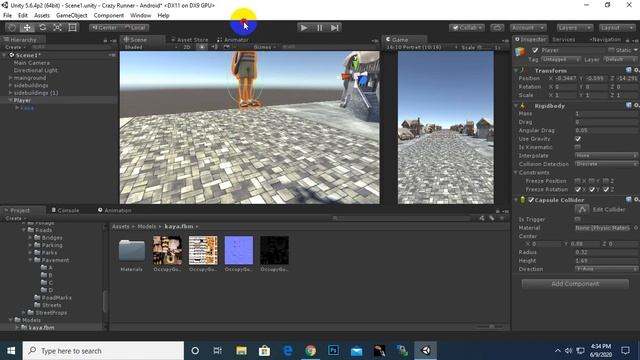The width and height of the screenshot is (640, 360).
Task: Open the Account dropdown
Action: coord(528,28)
